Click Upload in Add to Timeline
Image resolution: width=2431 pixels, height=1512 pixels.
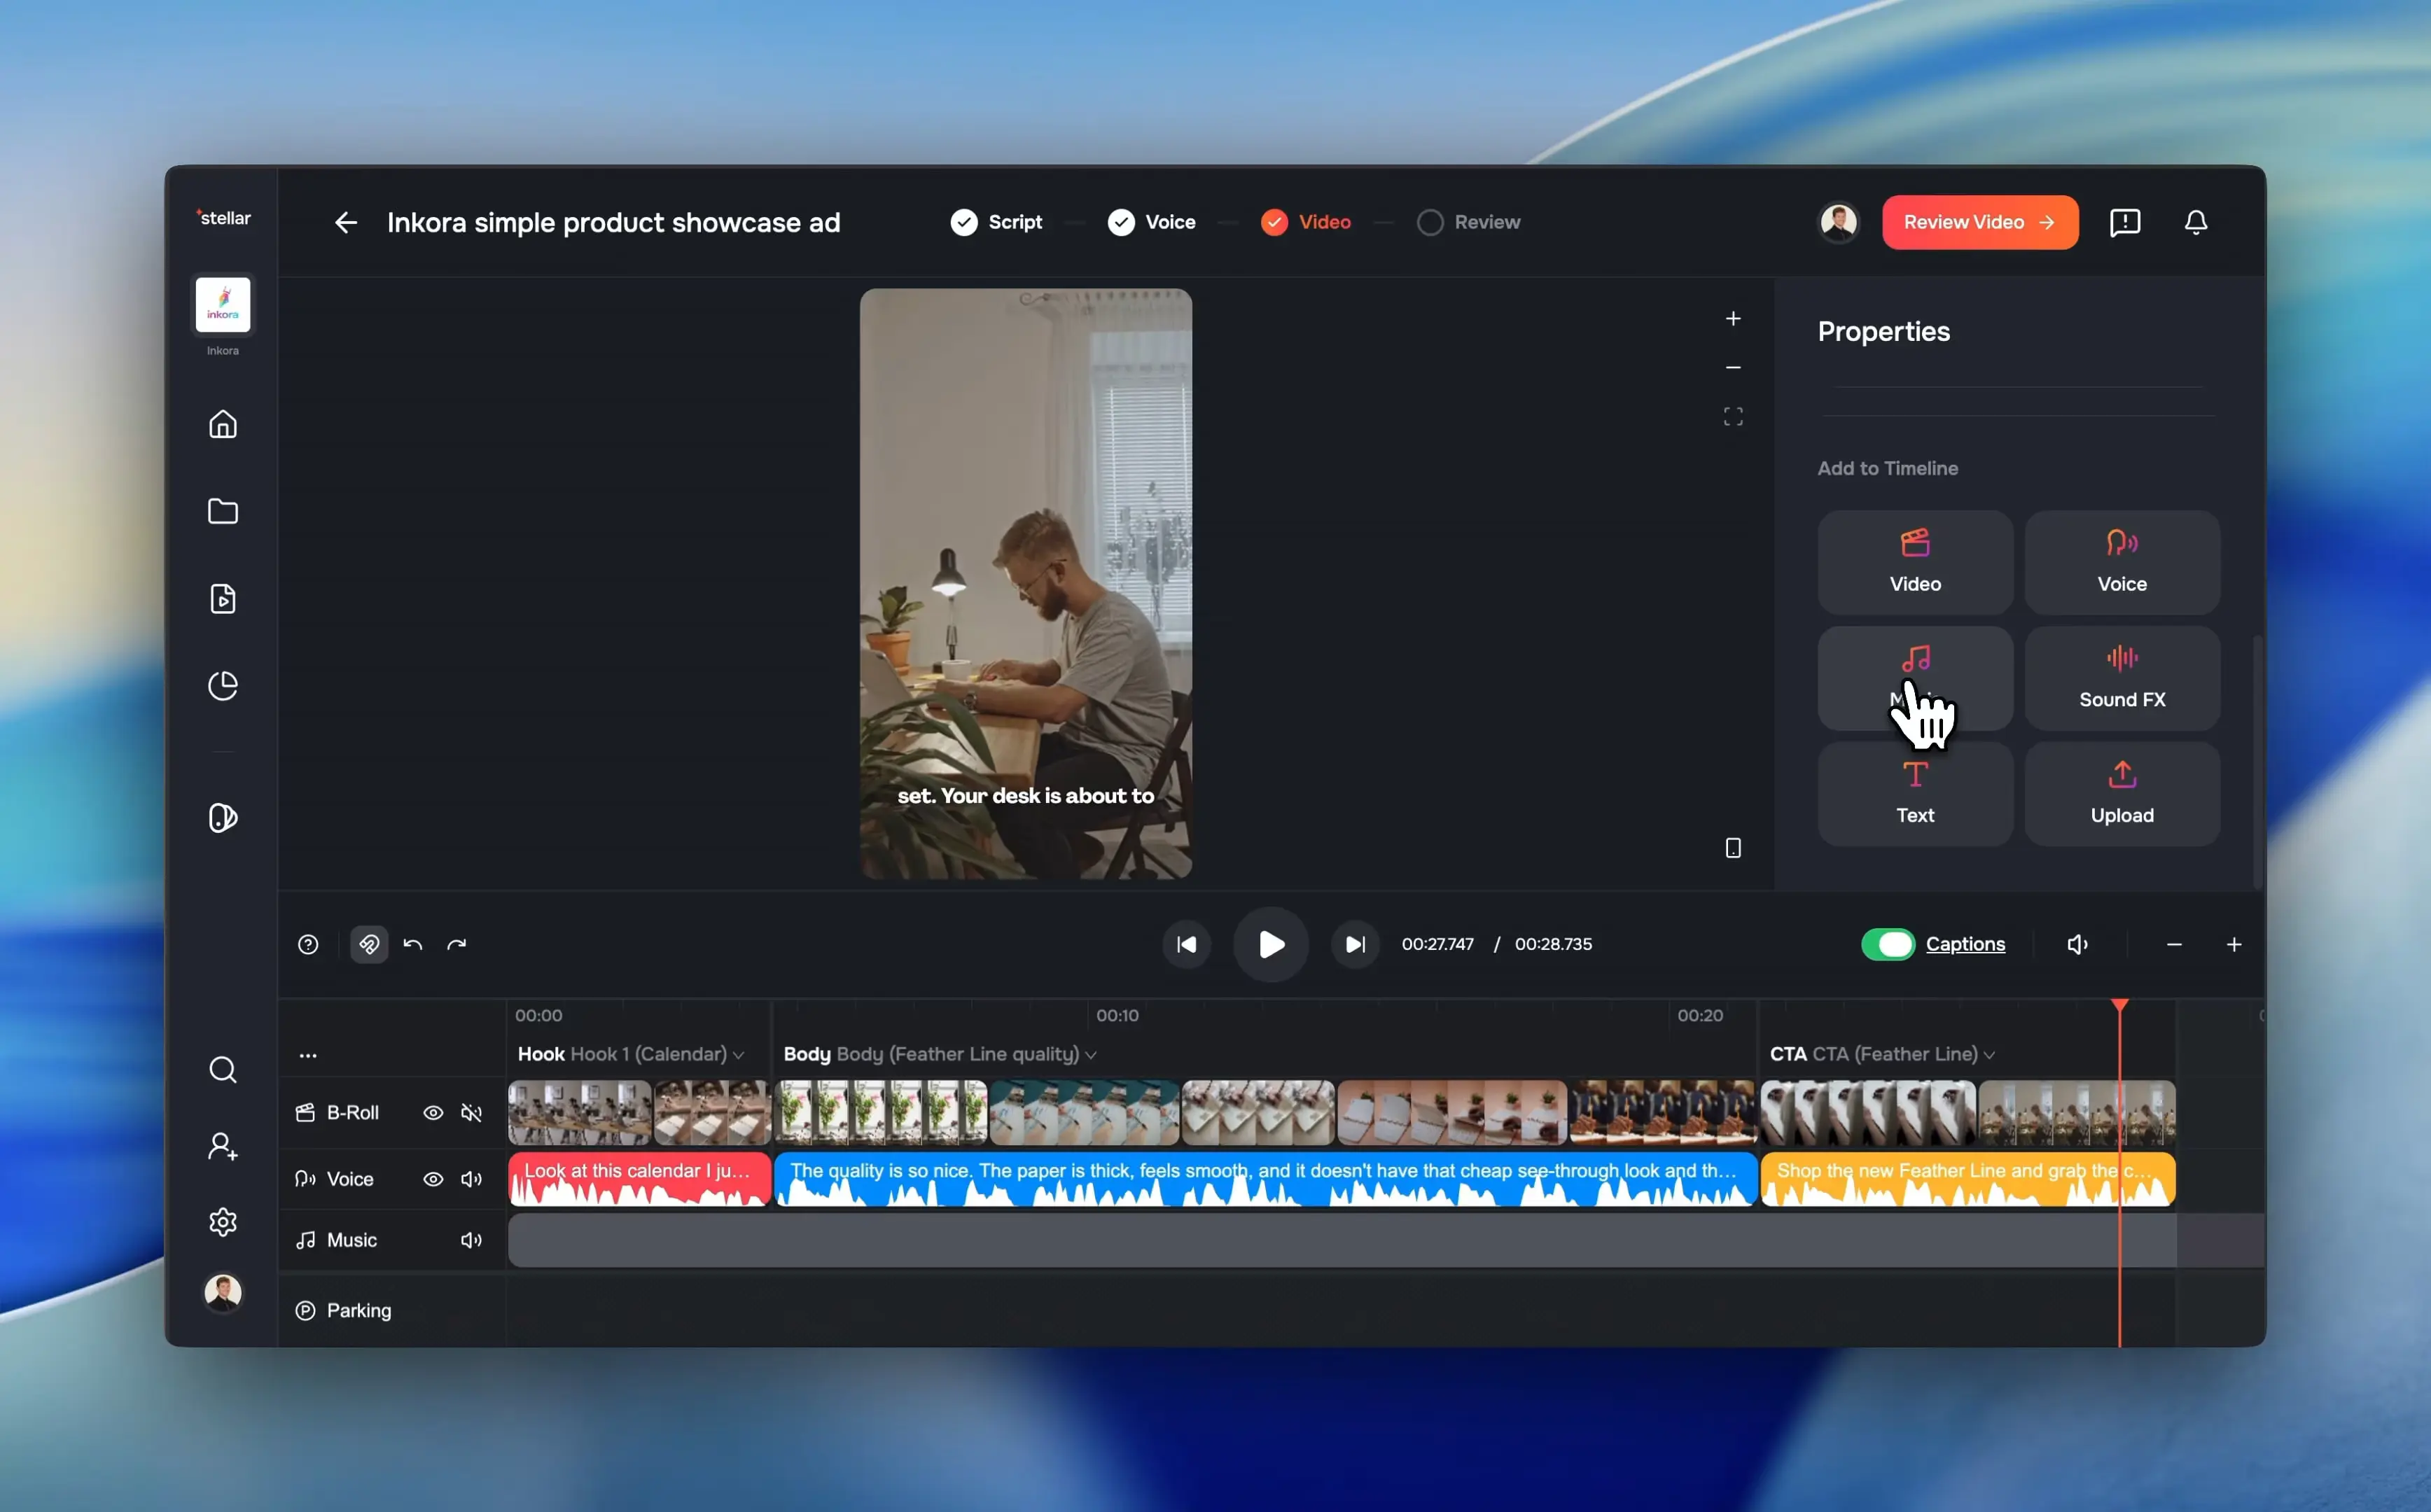pos(2121,794)
